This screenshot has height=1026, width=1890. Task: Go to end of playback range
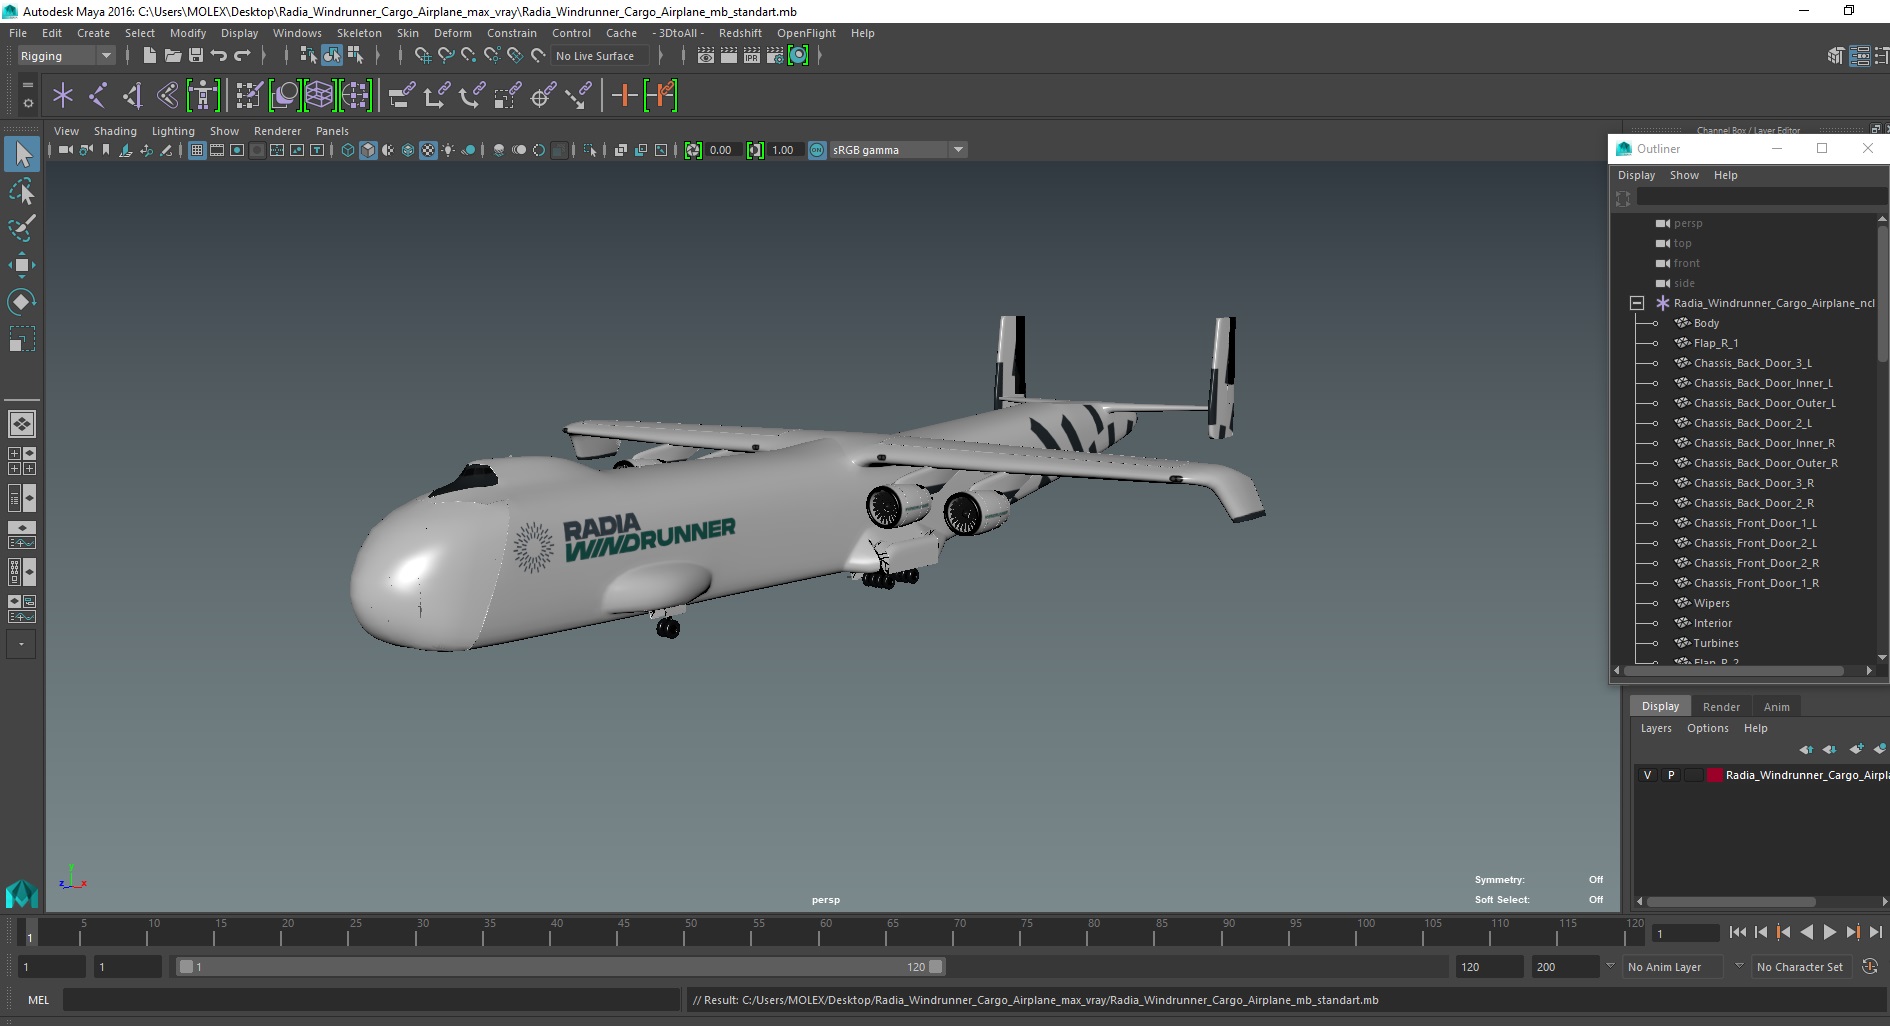tap(1876, 932)
